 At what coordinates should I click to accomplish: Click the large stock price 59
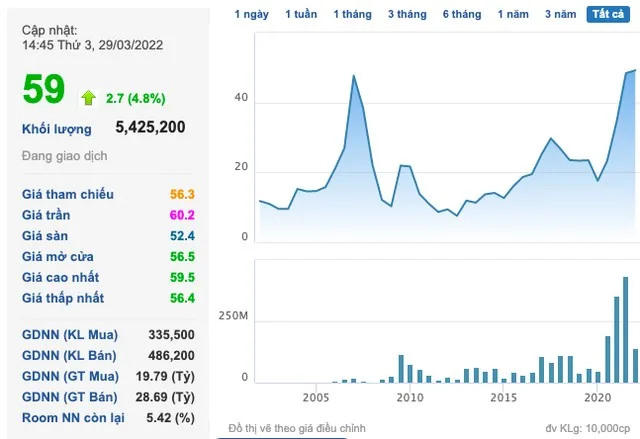tap(44, 90)
